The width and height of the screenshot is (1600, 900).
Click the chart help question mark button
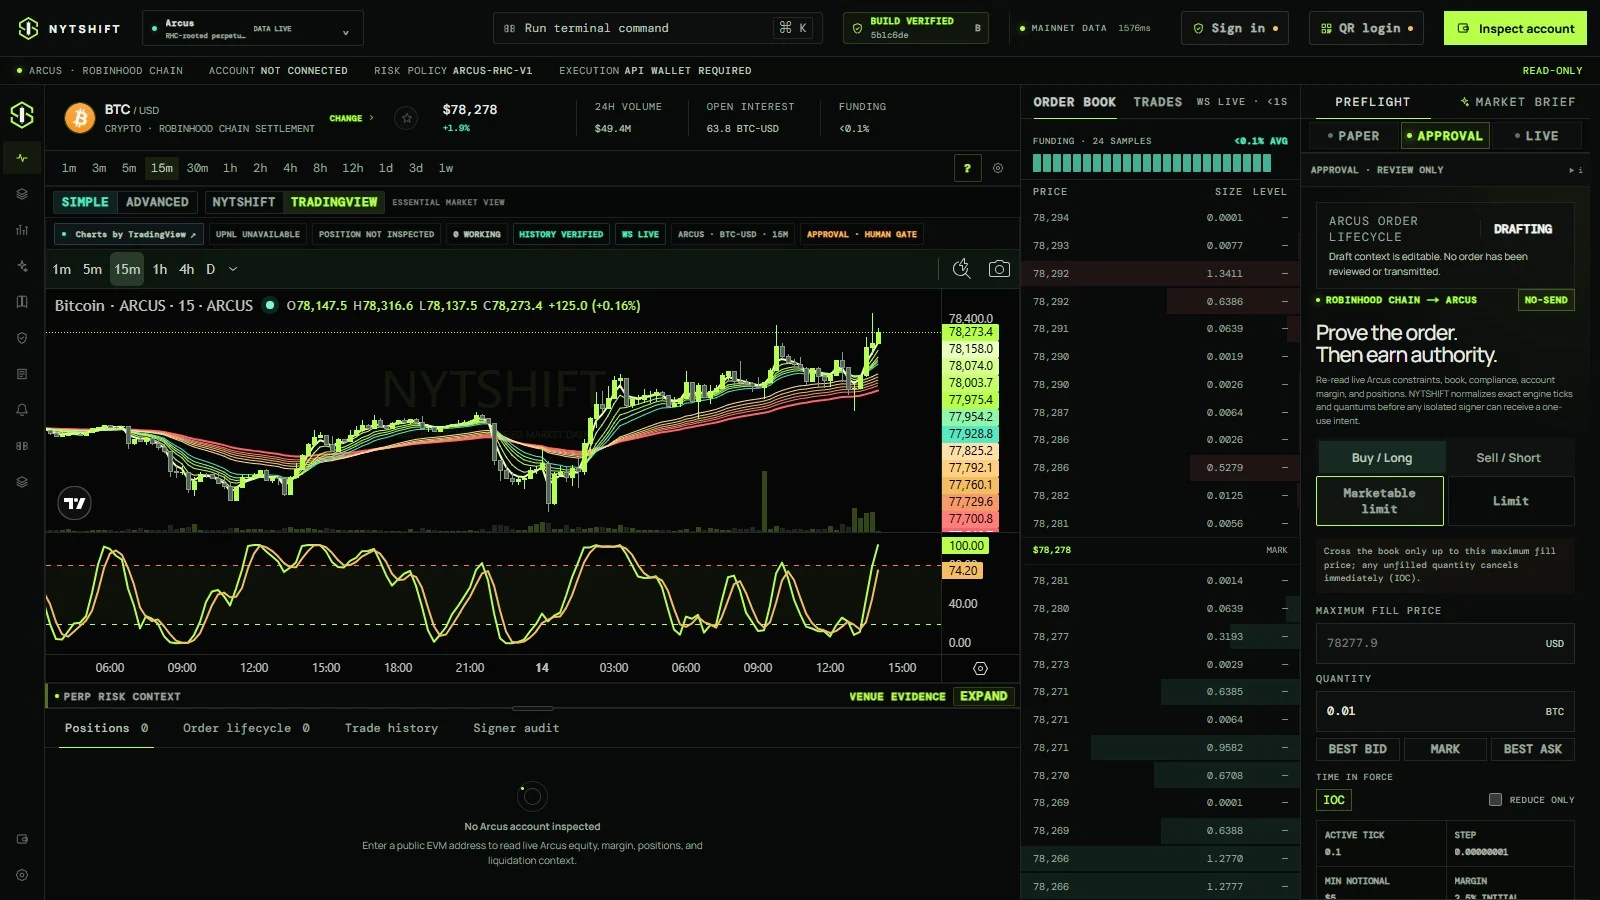[x=967, y=168]
